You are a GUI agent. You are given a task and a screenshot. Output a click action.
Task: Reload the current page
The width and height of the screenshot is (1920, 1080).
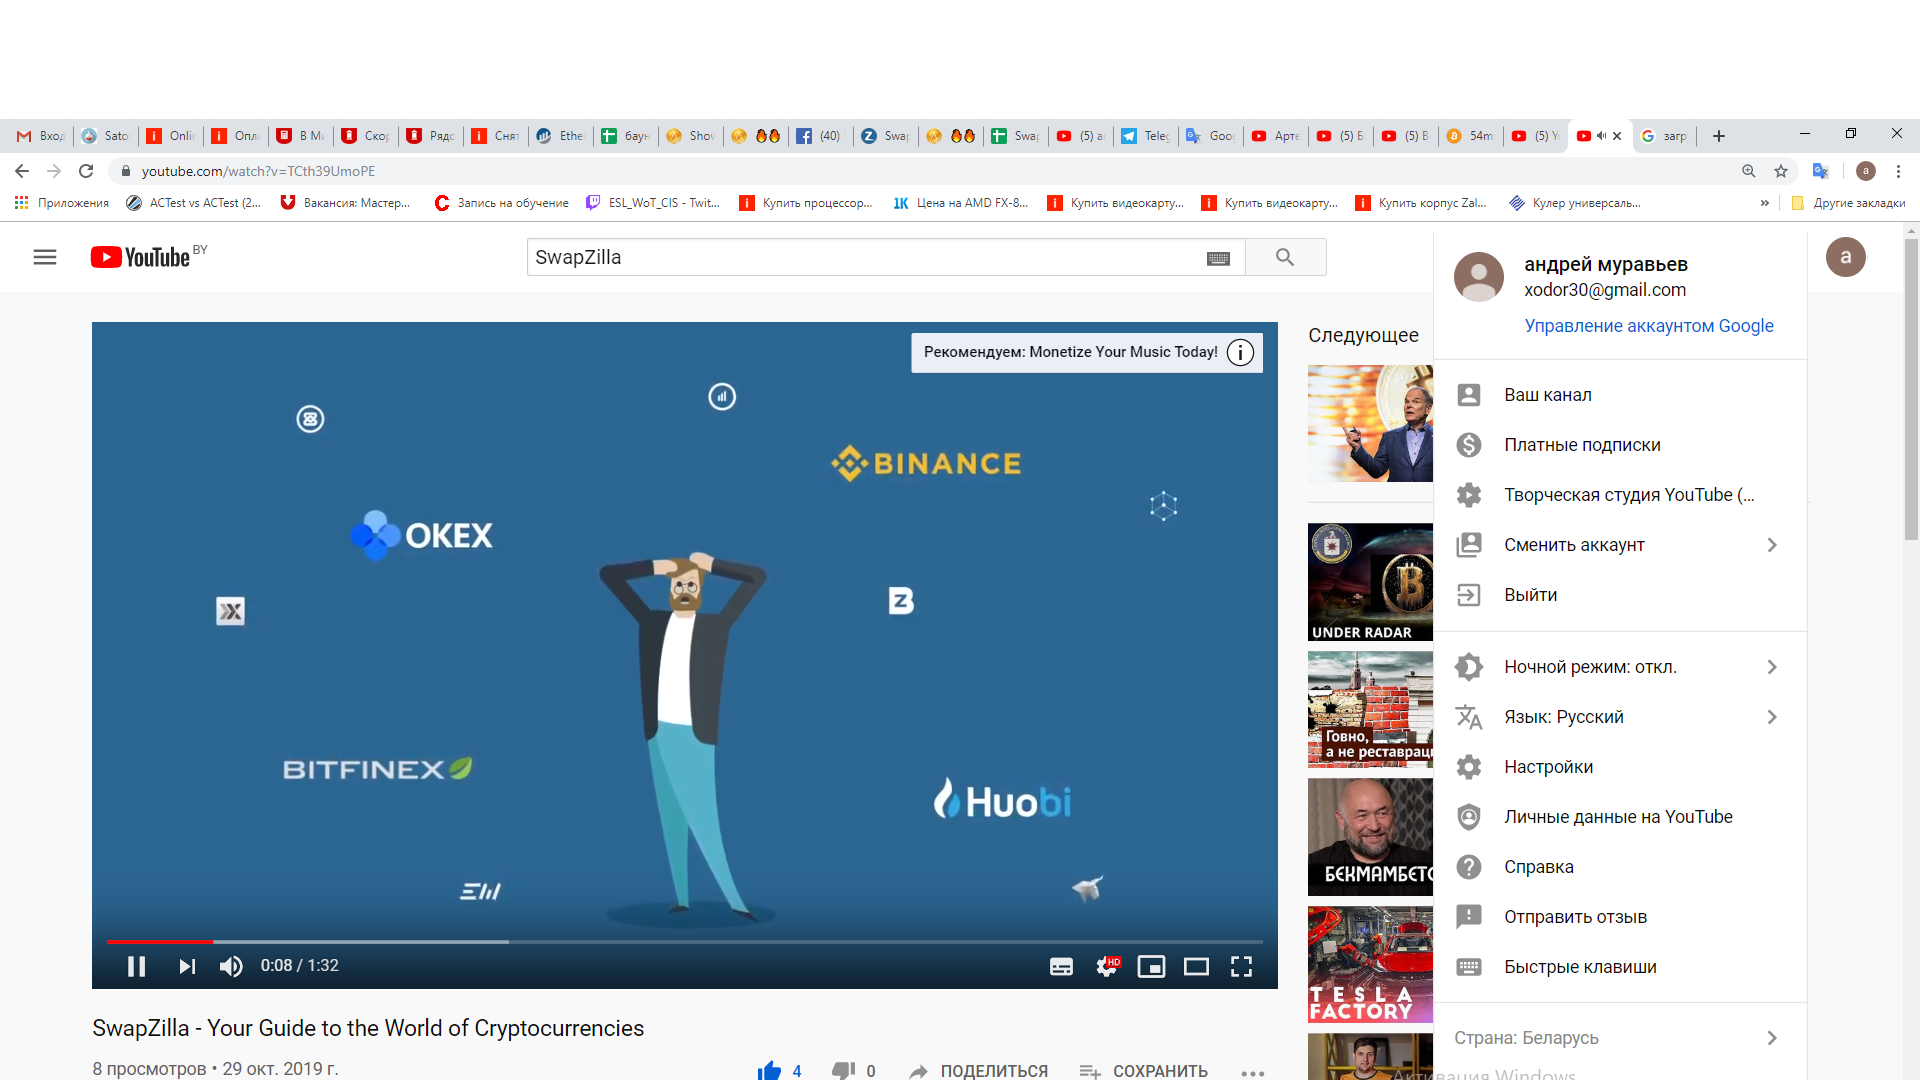click(86, 171)
